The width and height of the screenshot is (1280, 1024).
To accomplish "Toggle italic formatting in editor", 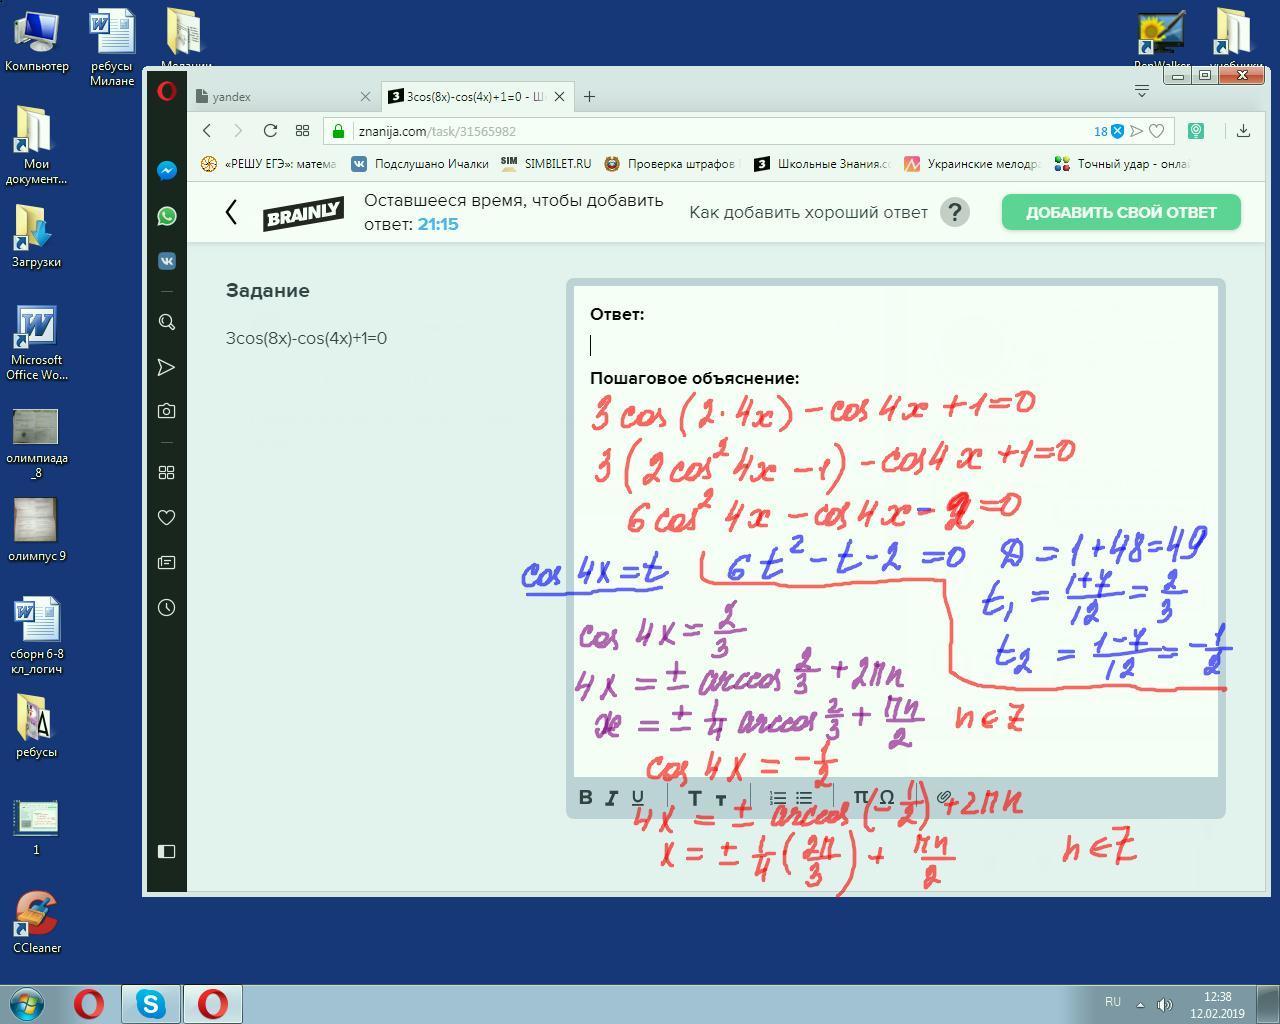I will [x=611, y=797].
